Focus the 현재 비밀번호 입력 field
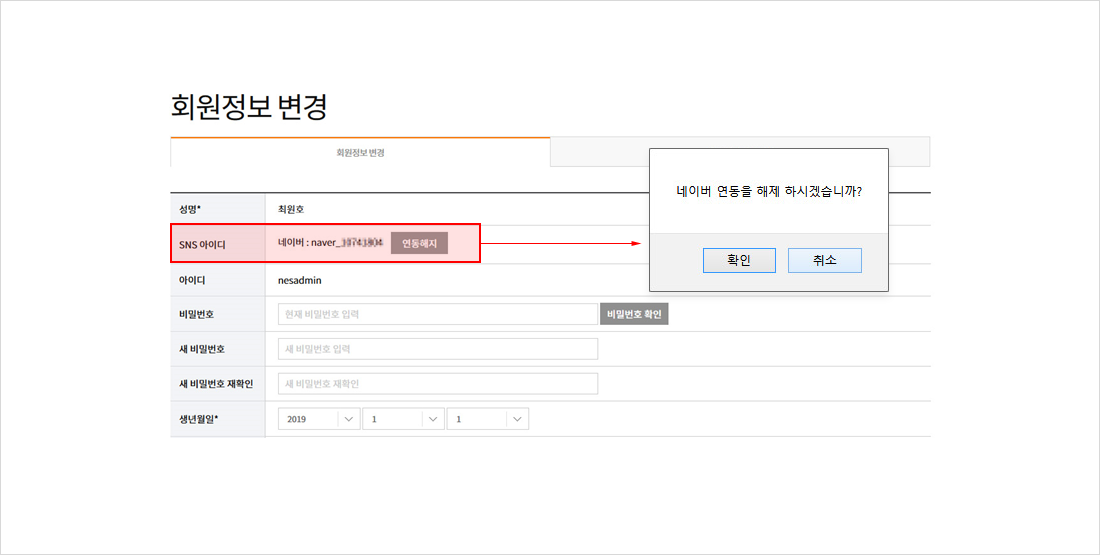The image size is (1100, 555). click(437, 314)
